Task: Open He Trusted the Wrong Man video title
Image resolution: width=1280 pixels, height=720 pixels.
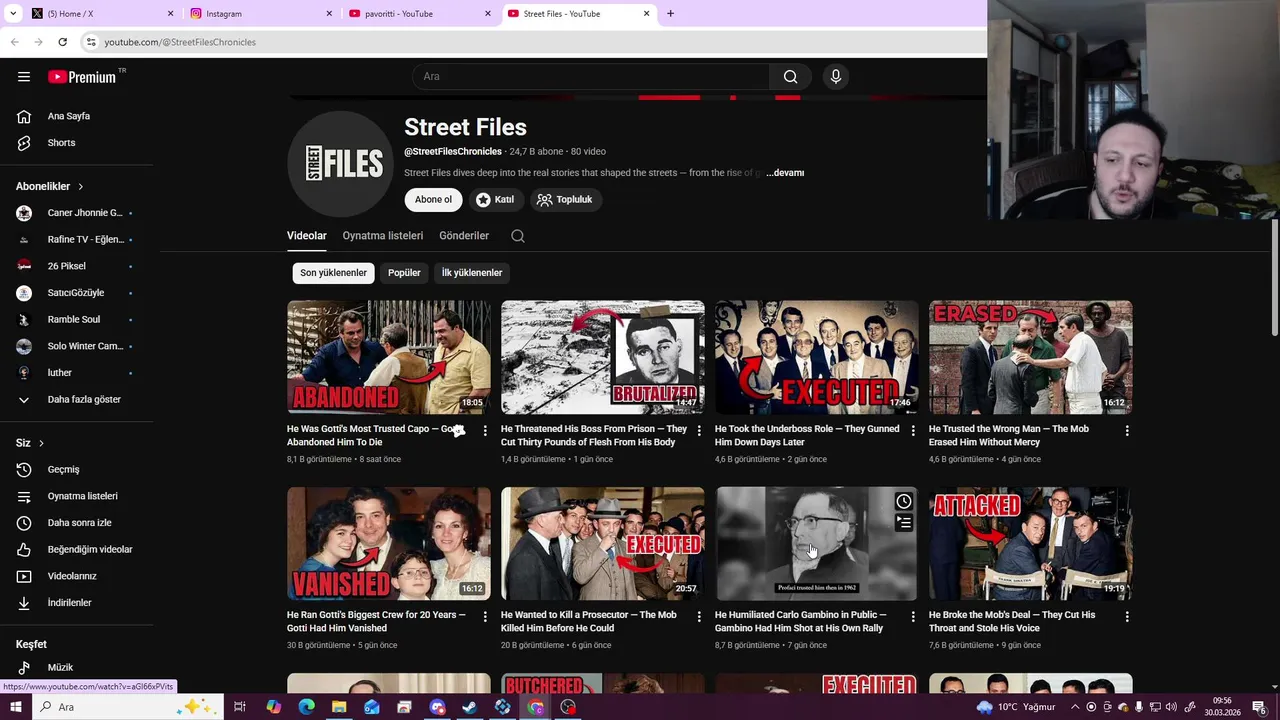Action: pyautogui.click(x=1009, y=435)
